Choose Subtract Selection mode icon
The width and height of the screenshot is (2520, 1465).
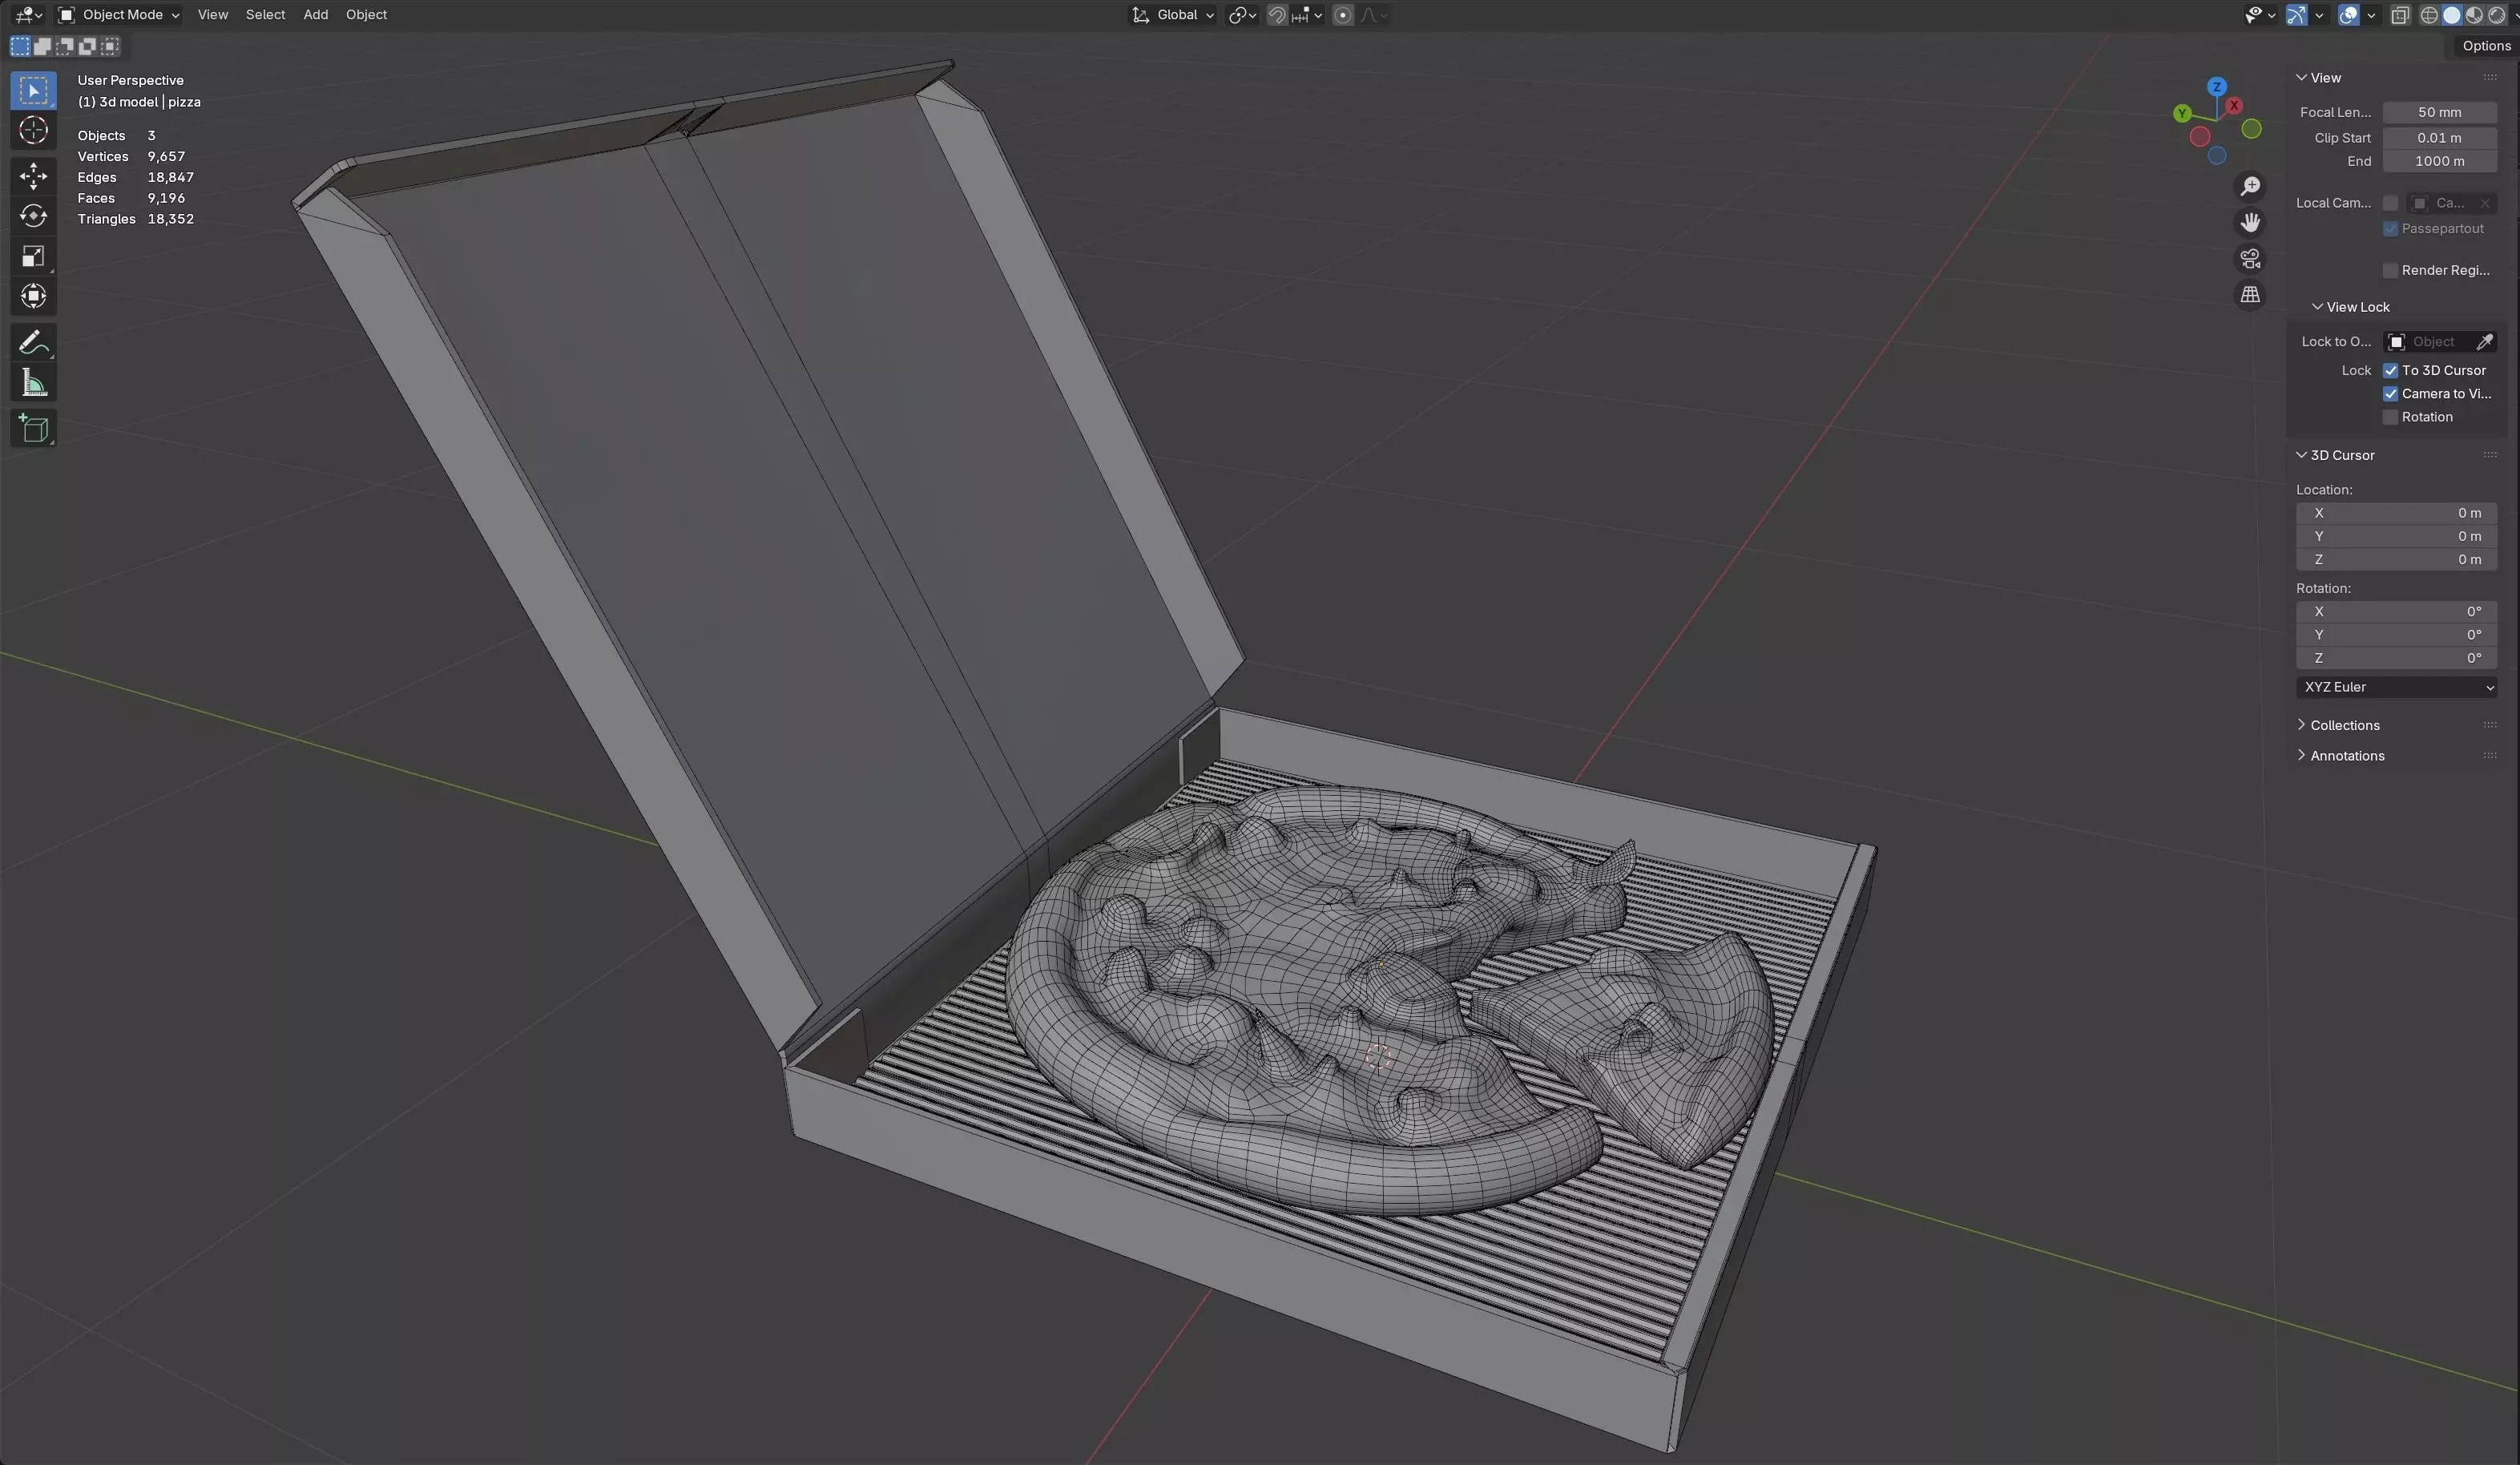coord(65,46)
